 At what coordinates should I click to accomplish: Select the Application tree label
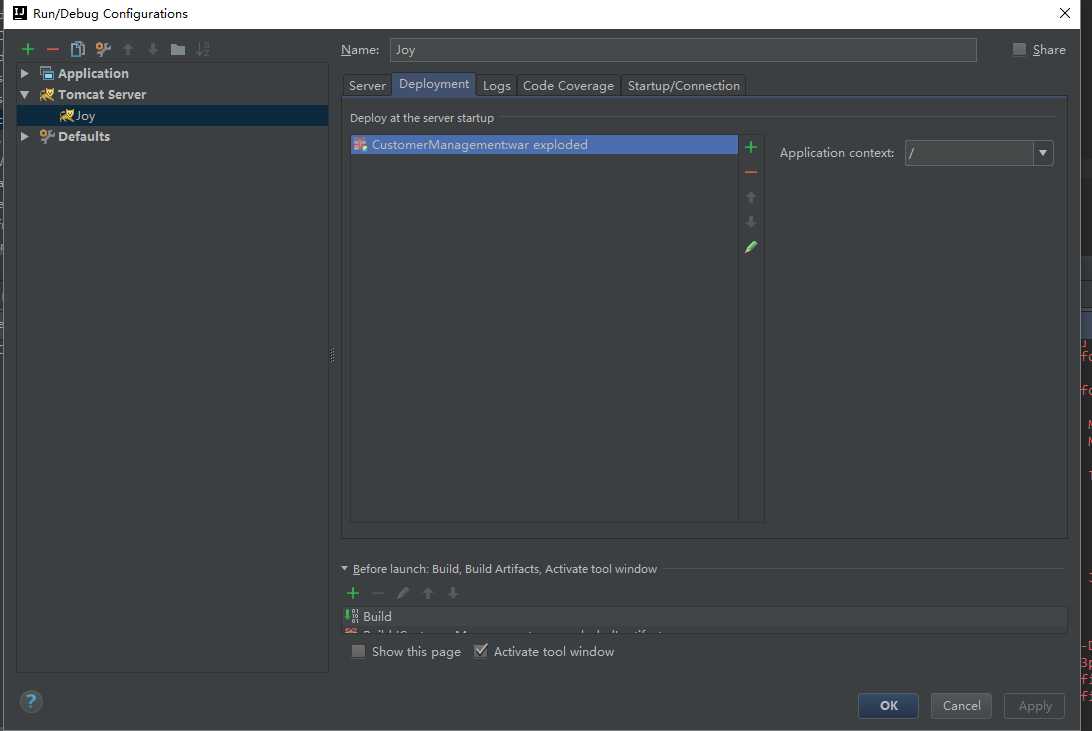(x=93, y=73)
